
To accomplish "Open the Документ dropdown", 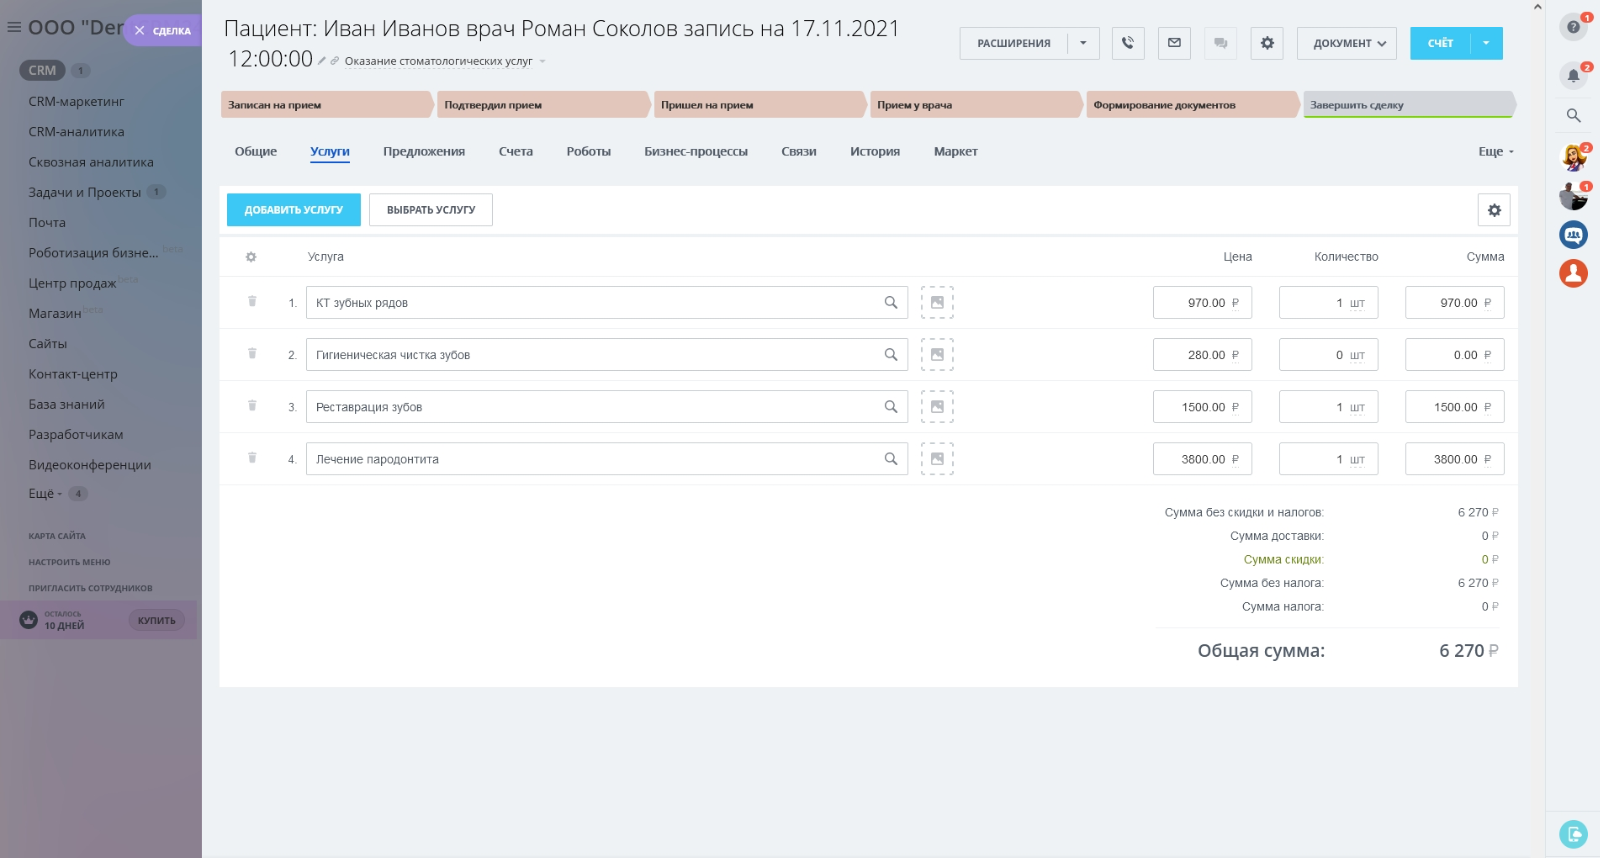I will [x=1347, y=43].
